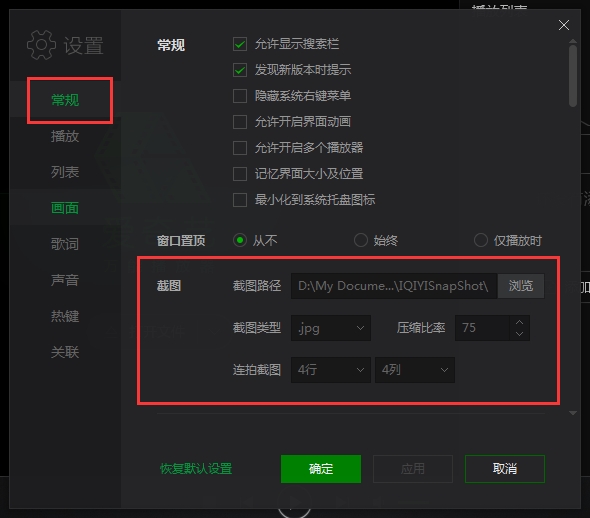This screenshot has width=590, height=518.
Task: Click the 截图路径 path field
Action: 394,286
